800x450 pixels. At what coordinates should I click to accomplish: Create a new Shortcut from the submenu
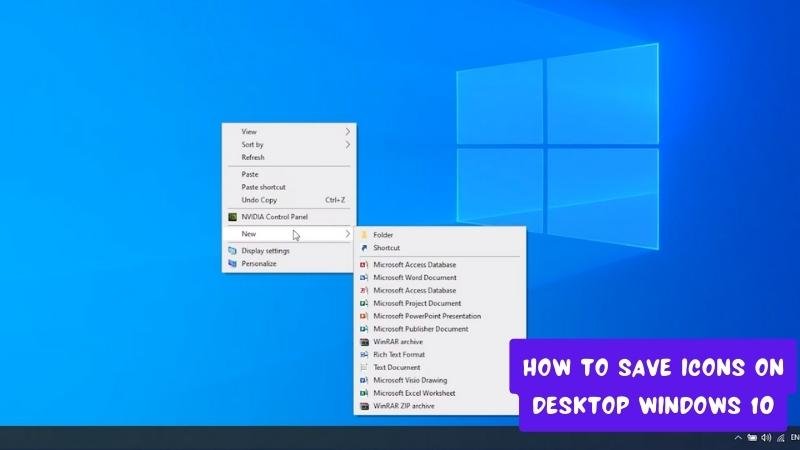[440, 247]
